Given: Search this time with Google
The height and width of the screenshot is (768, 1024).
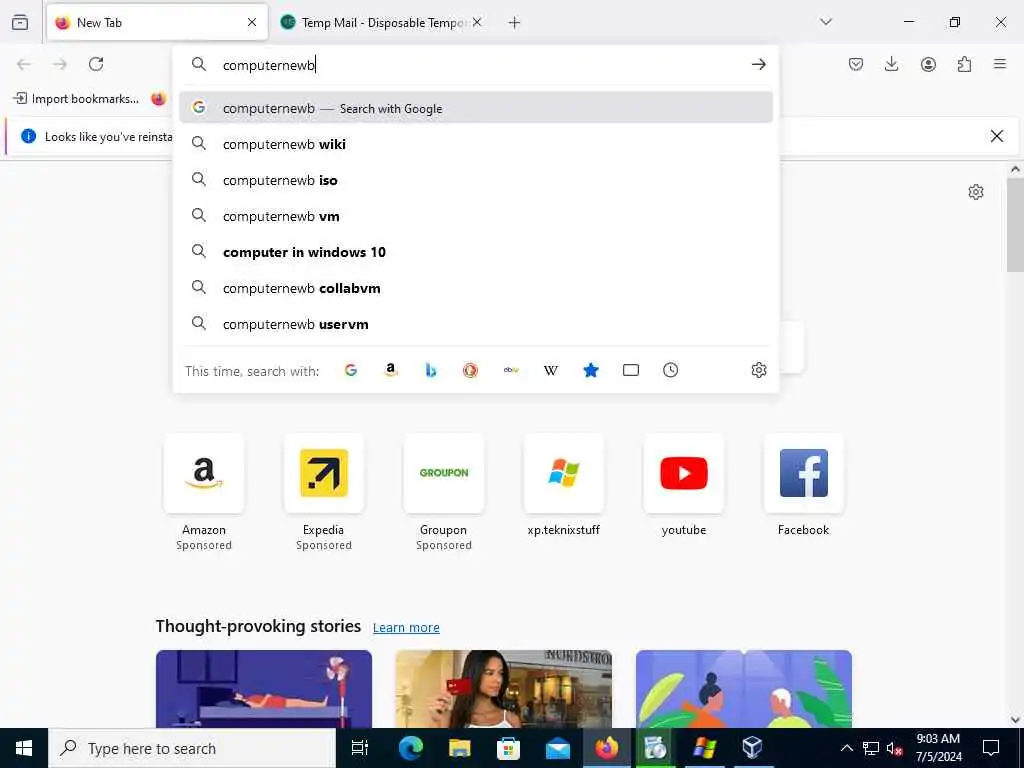Looking at the screenshot, I should (x=351, y=370).
